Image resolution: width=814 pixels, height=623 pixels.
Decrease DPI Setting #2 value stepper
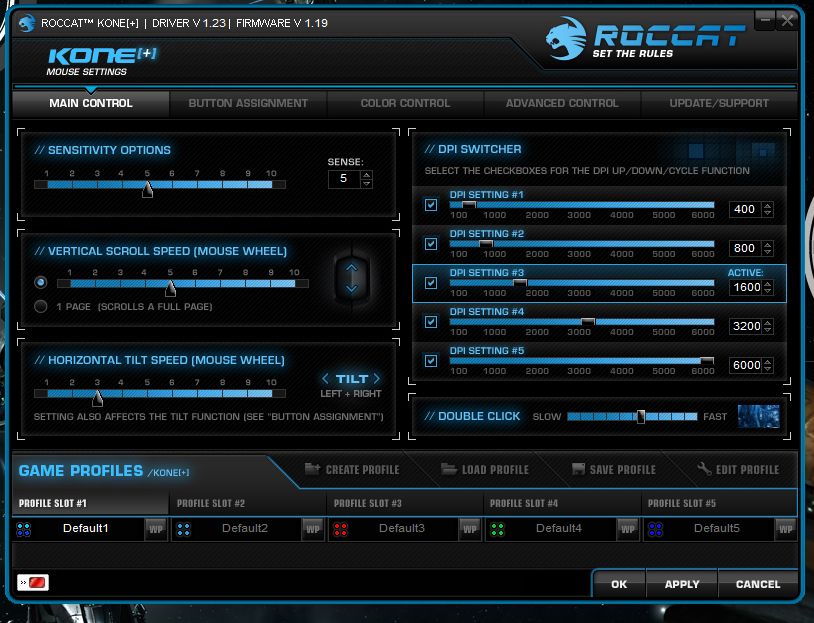[767, 252]
